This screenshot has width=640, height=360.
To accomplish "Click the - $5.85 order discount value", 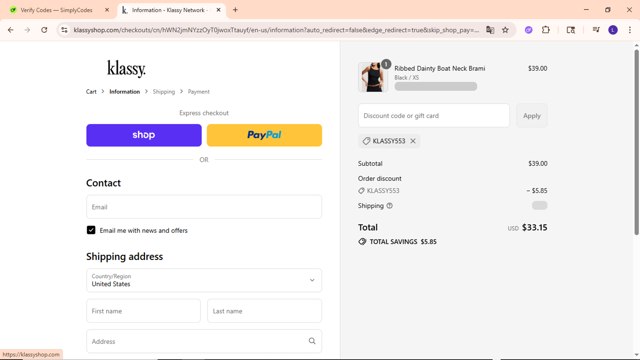I will [537, 191].
